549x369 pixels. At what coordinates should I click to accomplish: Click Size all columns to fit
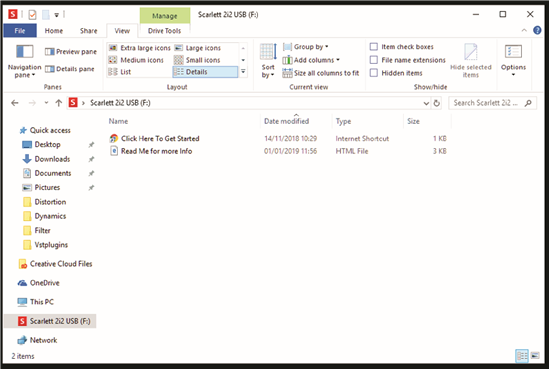pos(321,73)
